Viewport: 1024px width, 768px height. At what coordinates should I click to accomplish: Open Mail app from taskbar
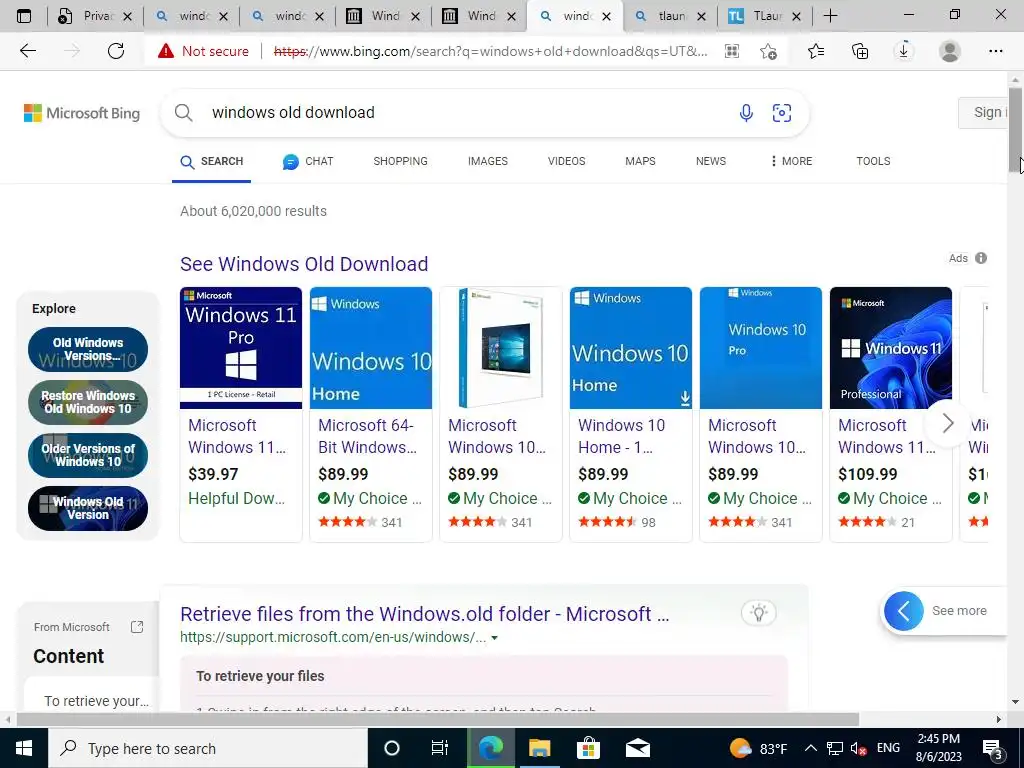point(637,748)
